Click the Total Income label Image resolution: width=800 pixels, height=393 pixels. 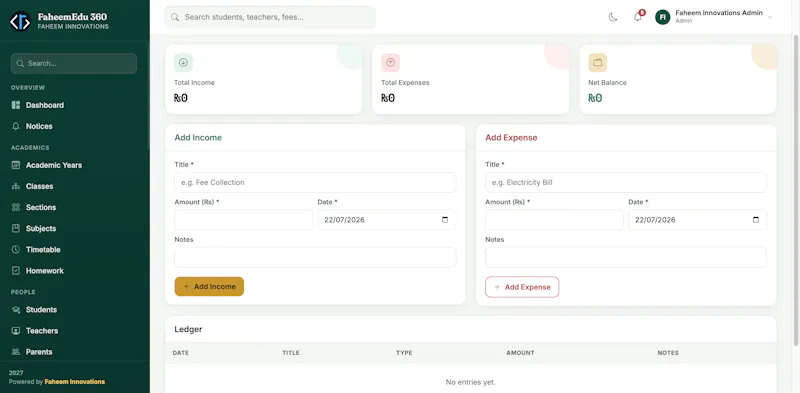click(x=194, y=82)
